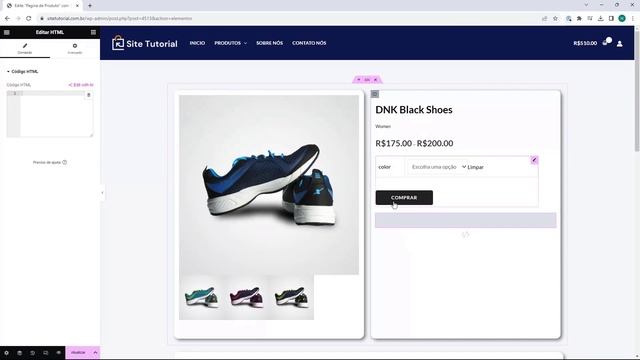The image size is (640, 360).
Task: Click the Edit with AI link
Action: point(81,85)
